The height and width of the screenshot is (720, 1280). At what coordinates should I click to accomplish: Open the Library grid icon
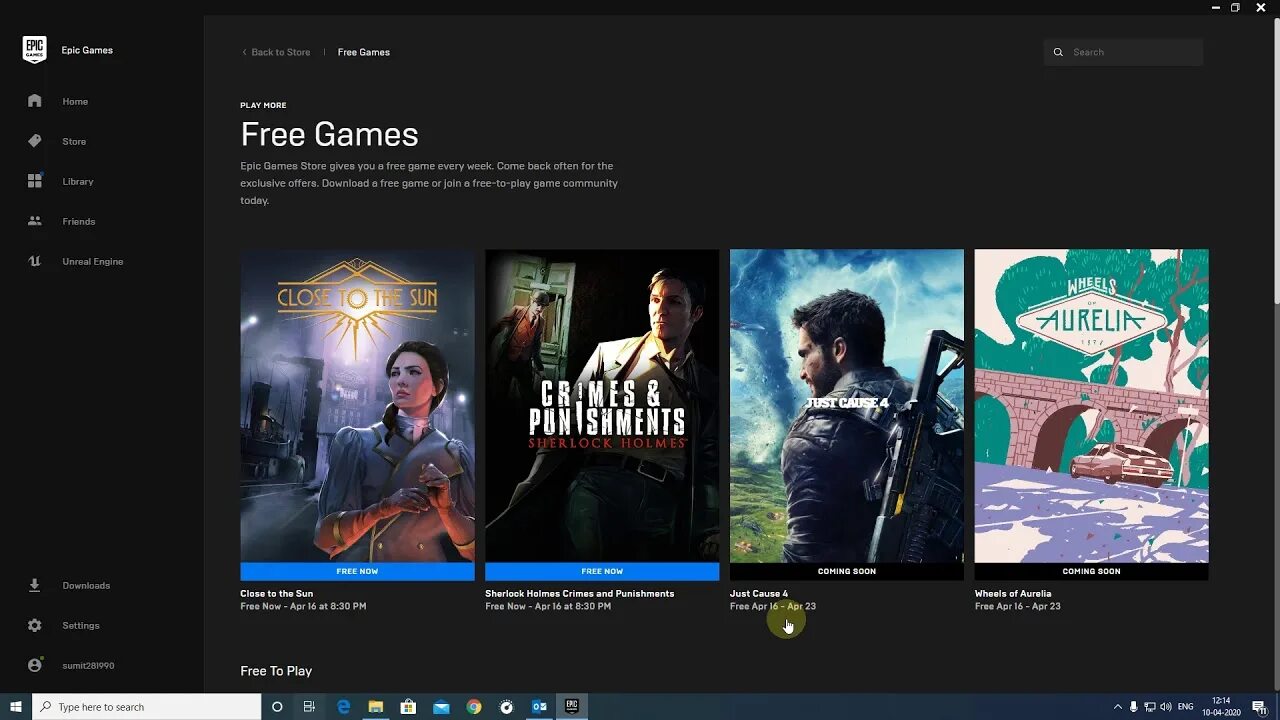[x=35, y=181]
